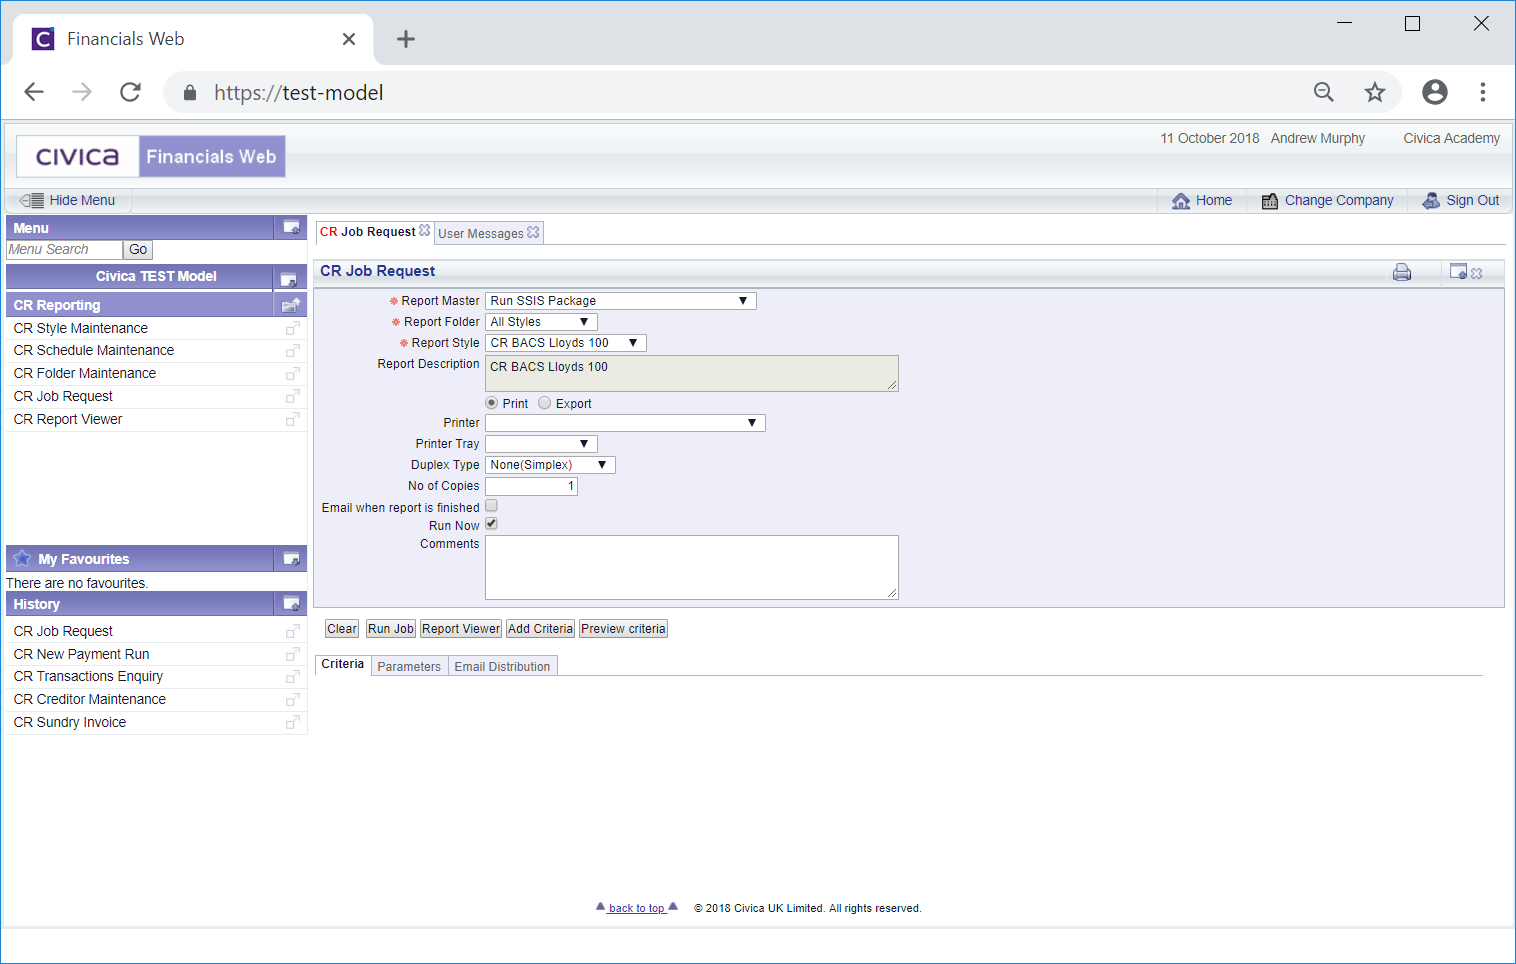The image size is (1516, 964).
Task: Open the Report Master dropdown
Action: [x=621, y=301]
